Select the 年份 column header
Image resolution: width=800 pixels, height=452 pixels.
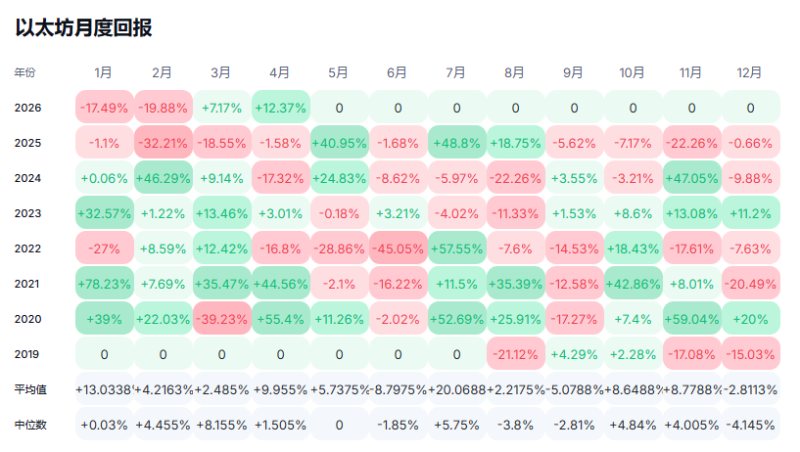point(24,73)
